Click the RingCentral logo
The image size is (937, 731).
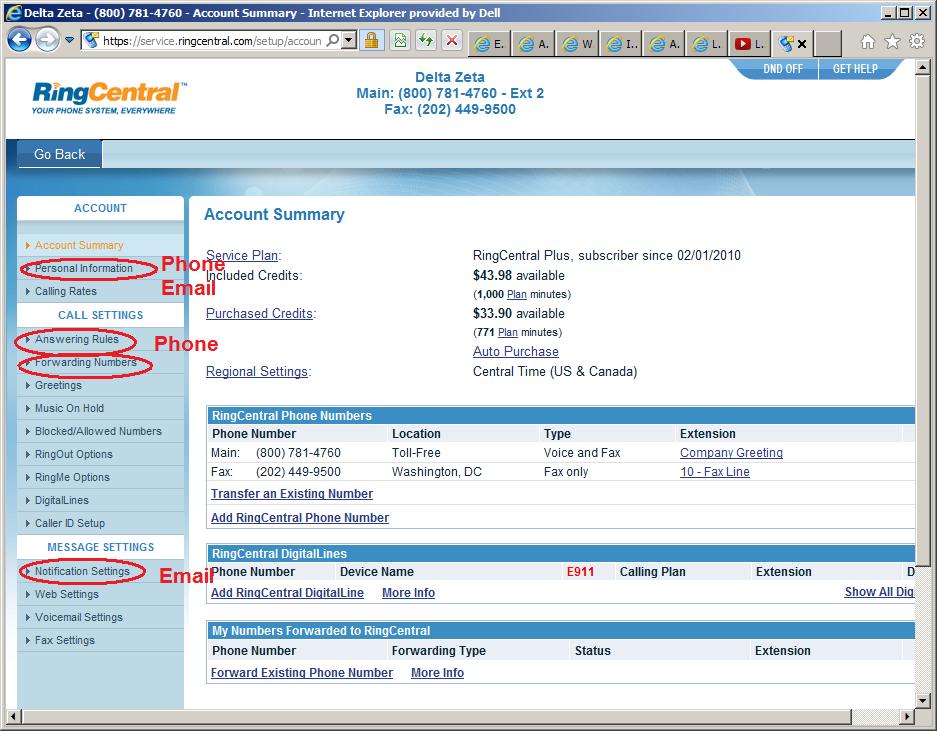pyautogui.click(x=108, y=97)
